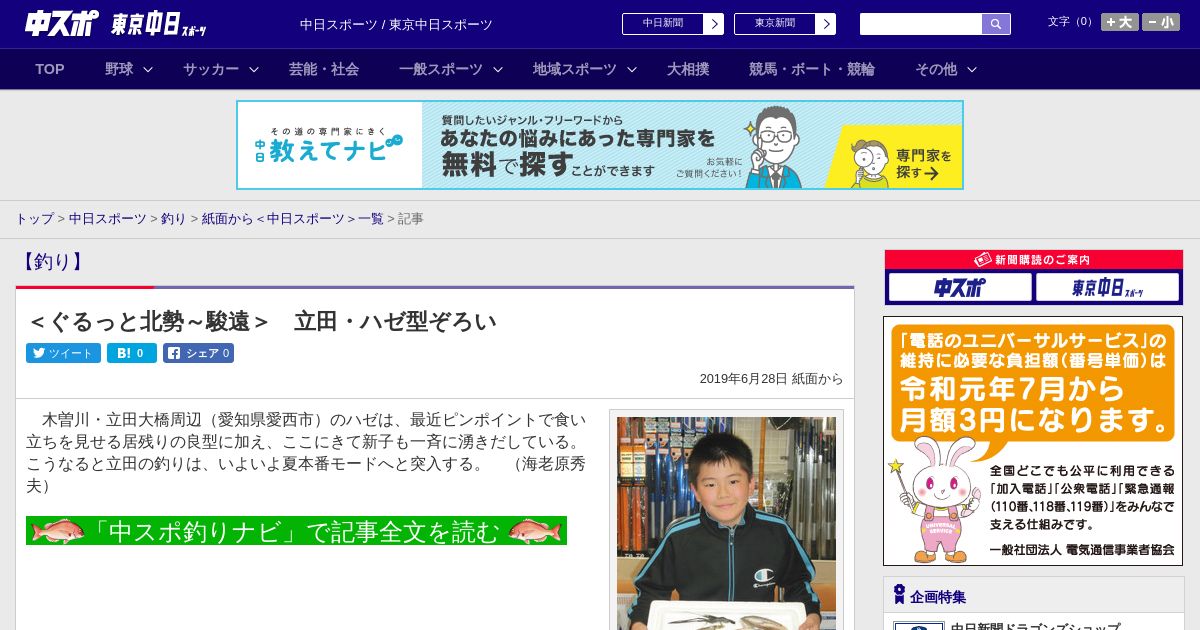The image size is (1200, 630).
Task: Go to the TOP menu item
Action: 50,69
